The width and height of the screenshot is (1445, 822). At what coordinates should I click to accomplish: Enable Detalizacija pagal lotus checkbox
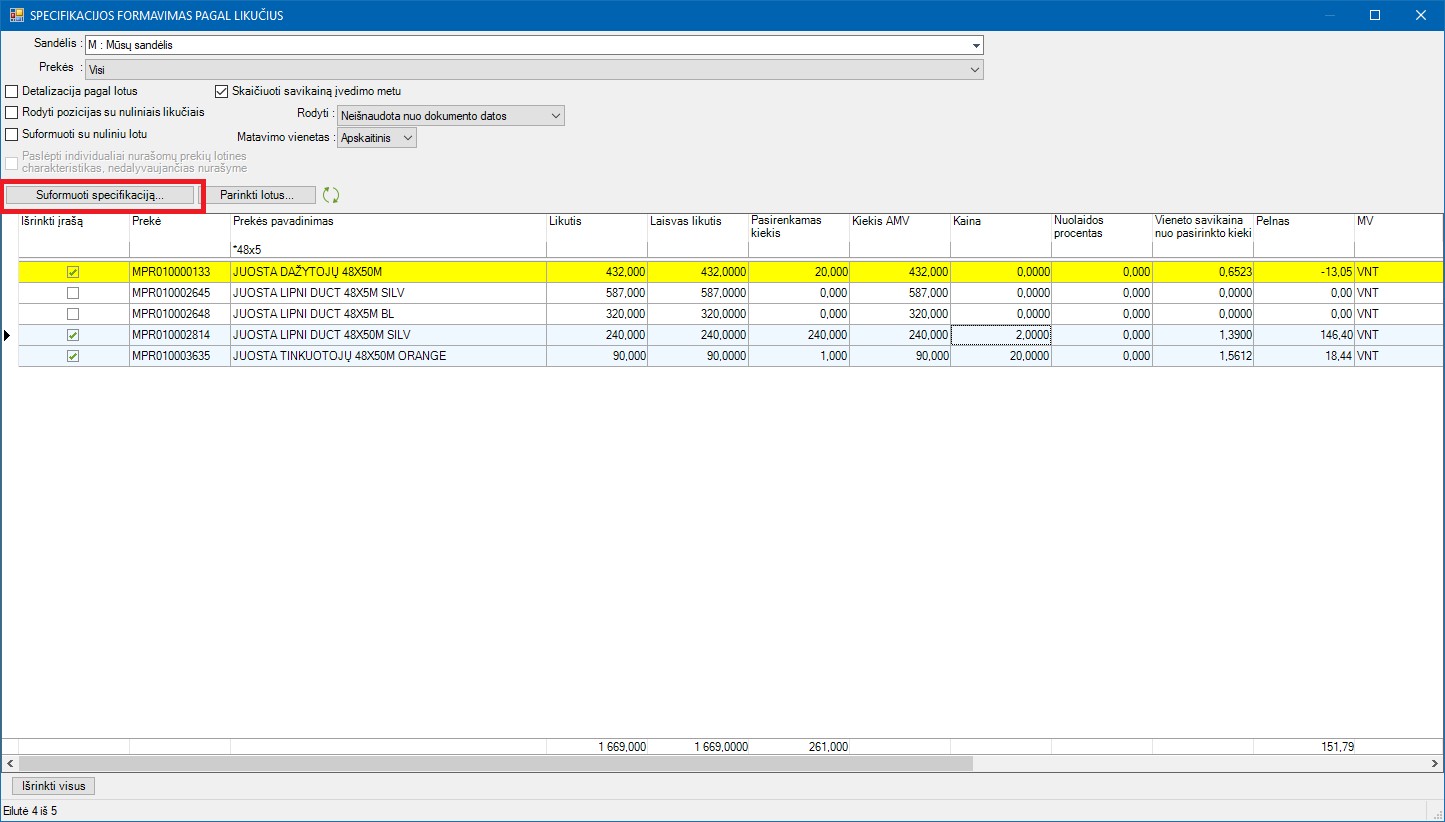click(x=13, y=91)
